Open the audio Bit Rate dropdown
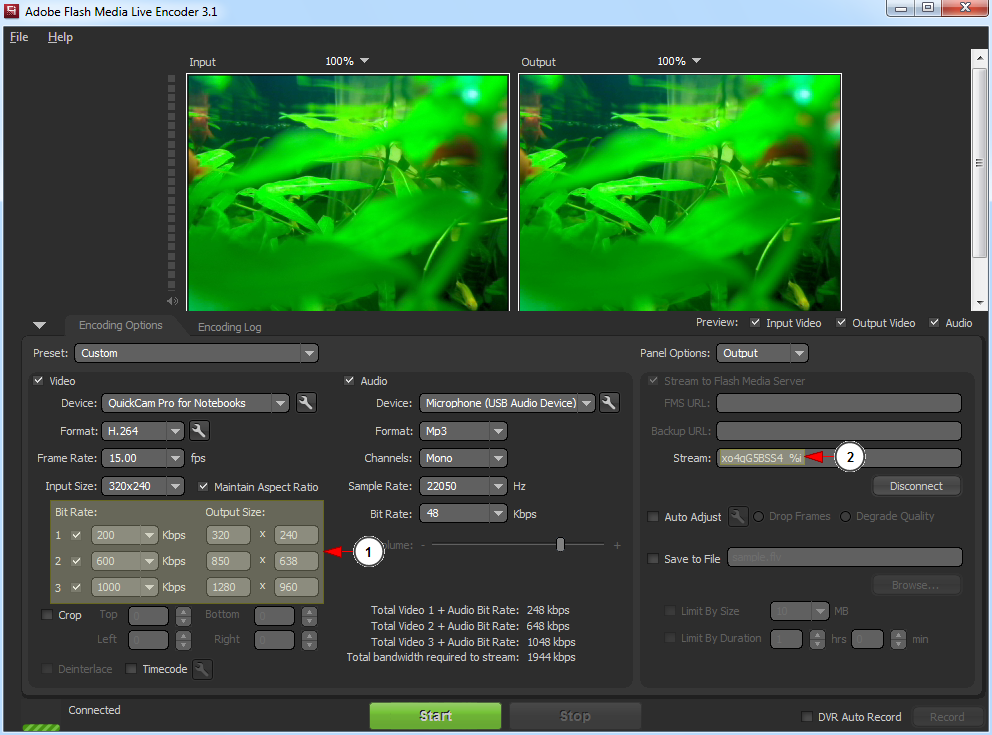992x735 pixels. click(x=463, y=514)
